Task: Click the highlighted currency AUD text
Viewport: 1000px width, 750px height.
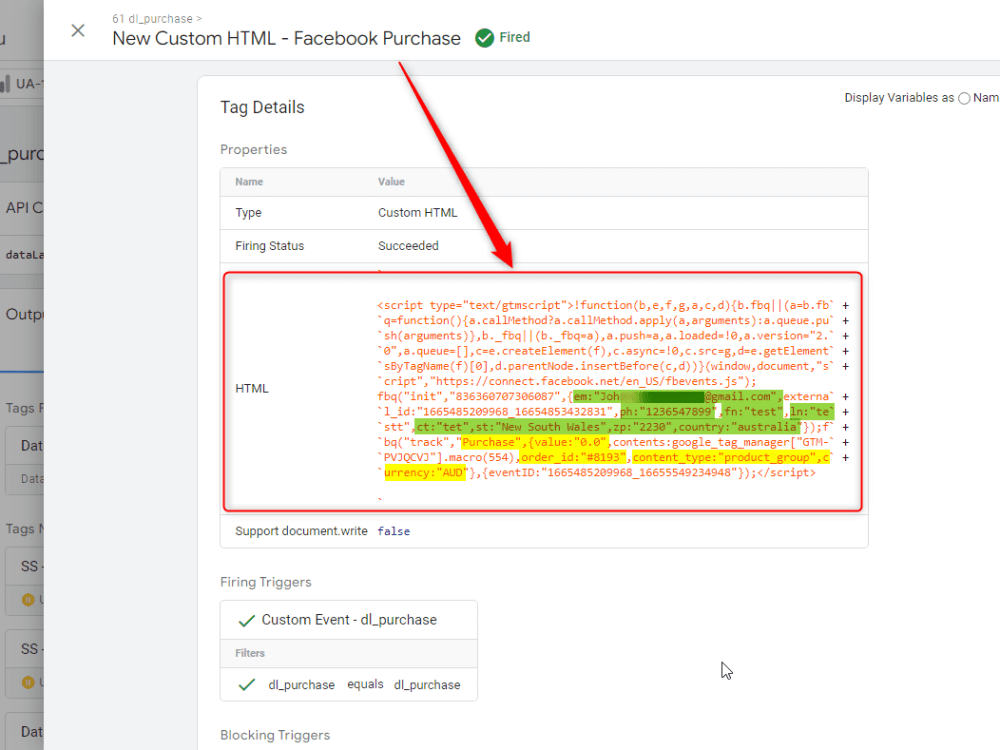Action: point(425,473)
